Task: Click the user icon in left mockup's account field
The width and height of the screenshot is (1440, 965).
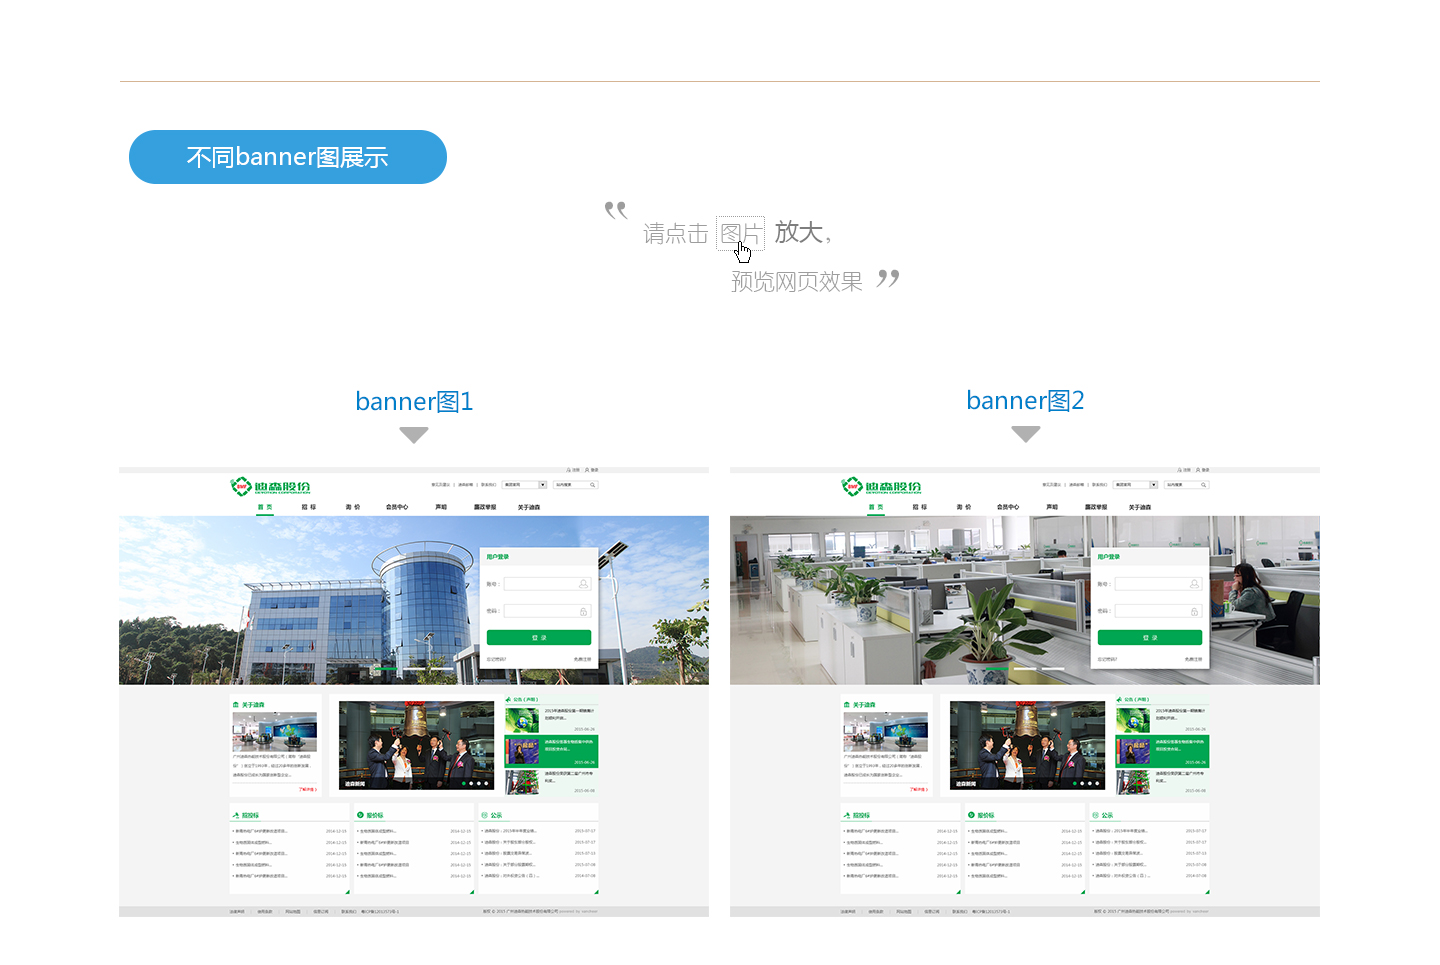Action: (584, 584)
